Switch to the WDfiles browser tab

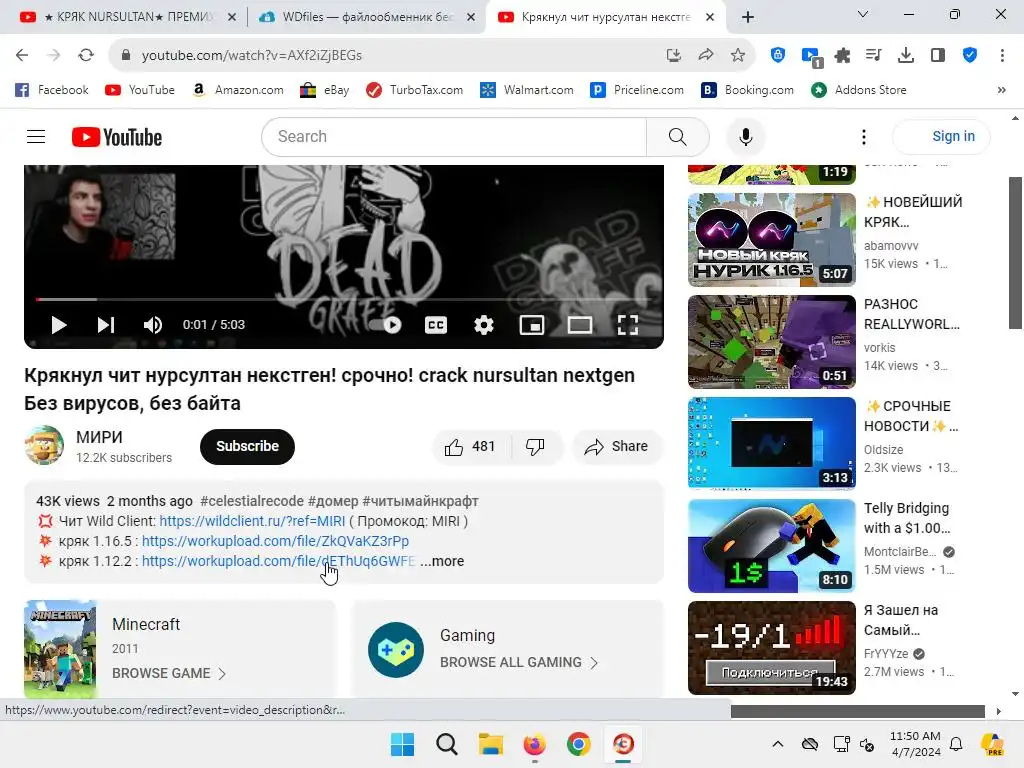click(367, 17)
